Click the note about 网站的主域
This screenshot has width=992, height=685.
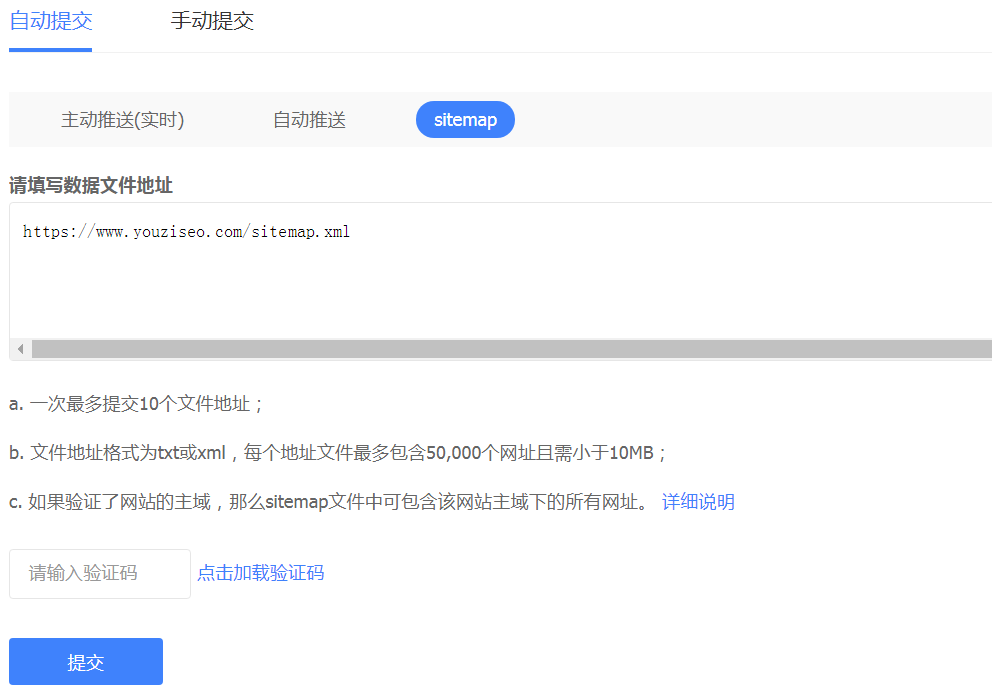point(329,502)
